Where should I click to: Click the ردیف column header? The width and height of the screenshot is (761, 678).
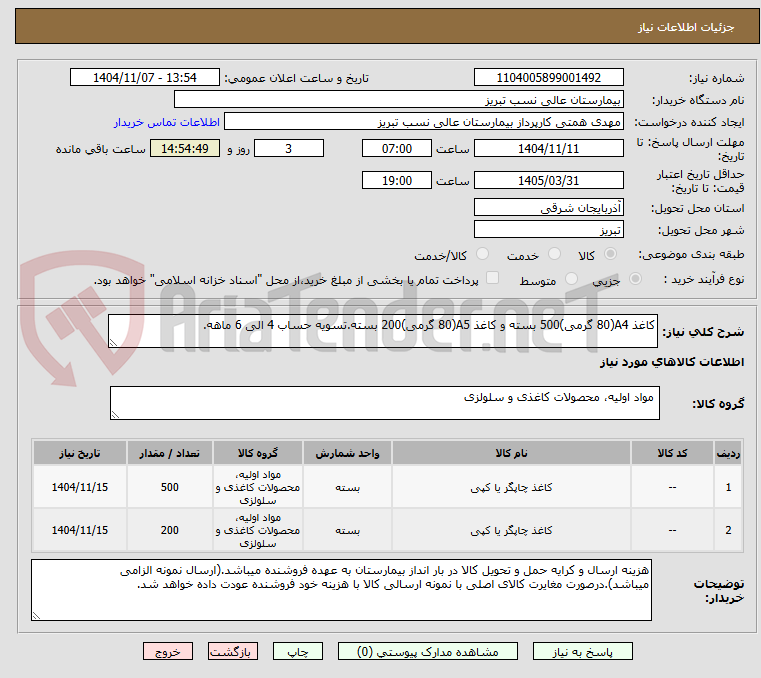click(728, 453)
